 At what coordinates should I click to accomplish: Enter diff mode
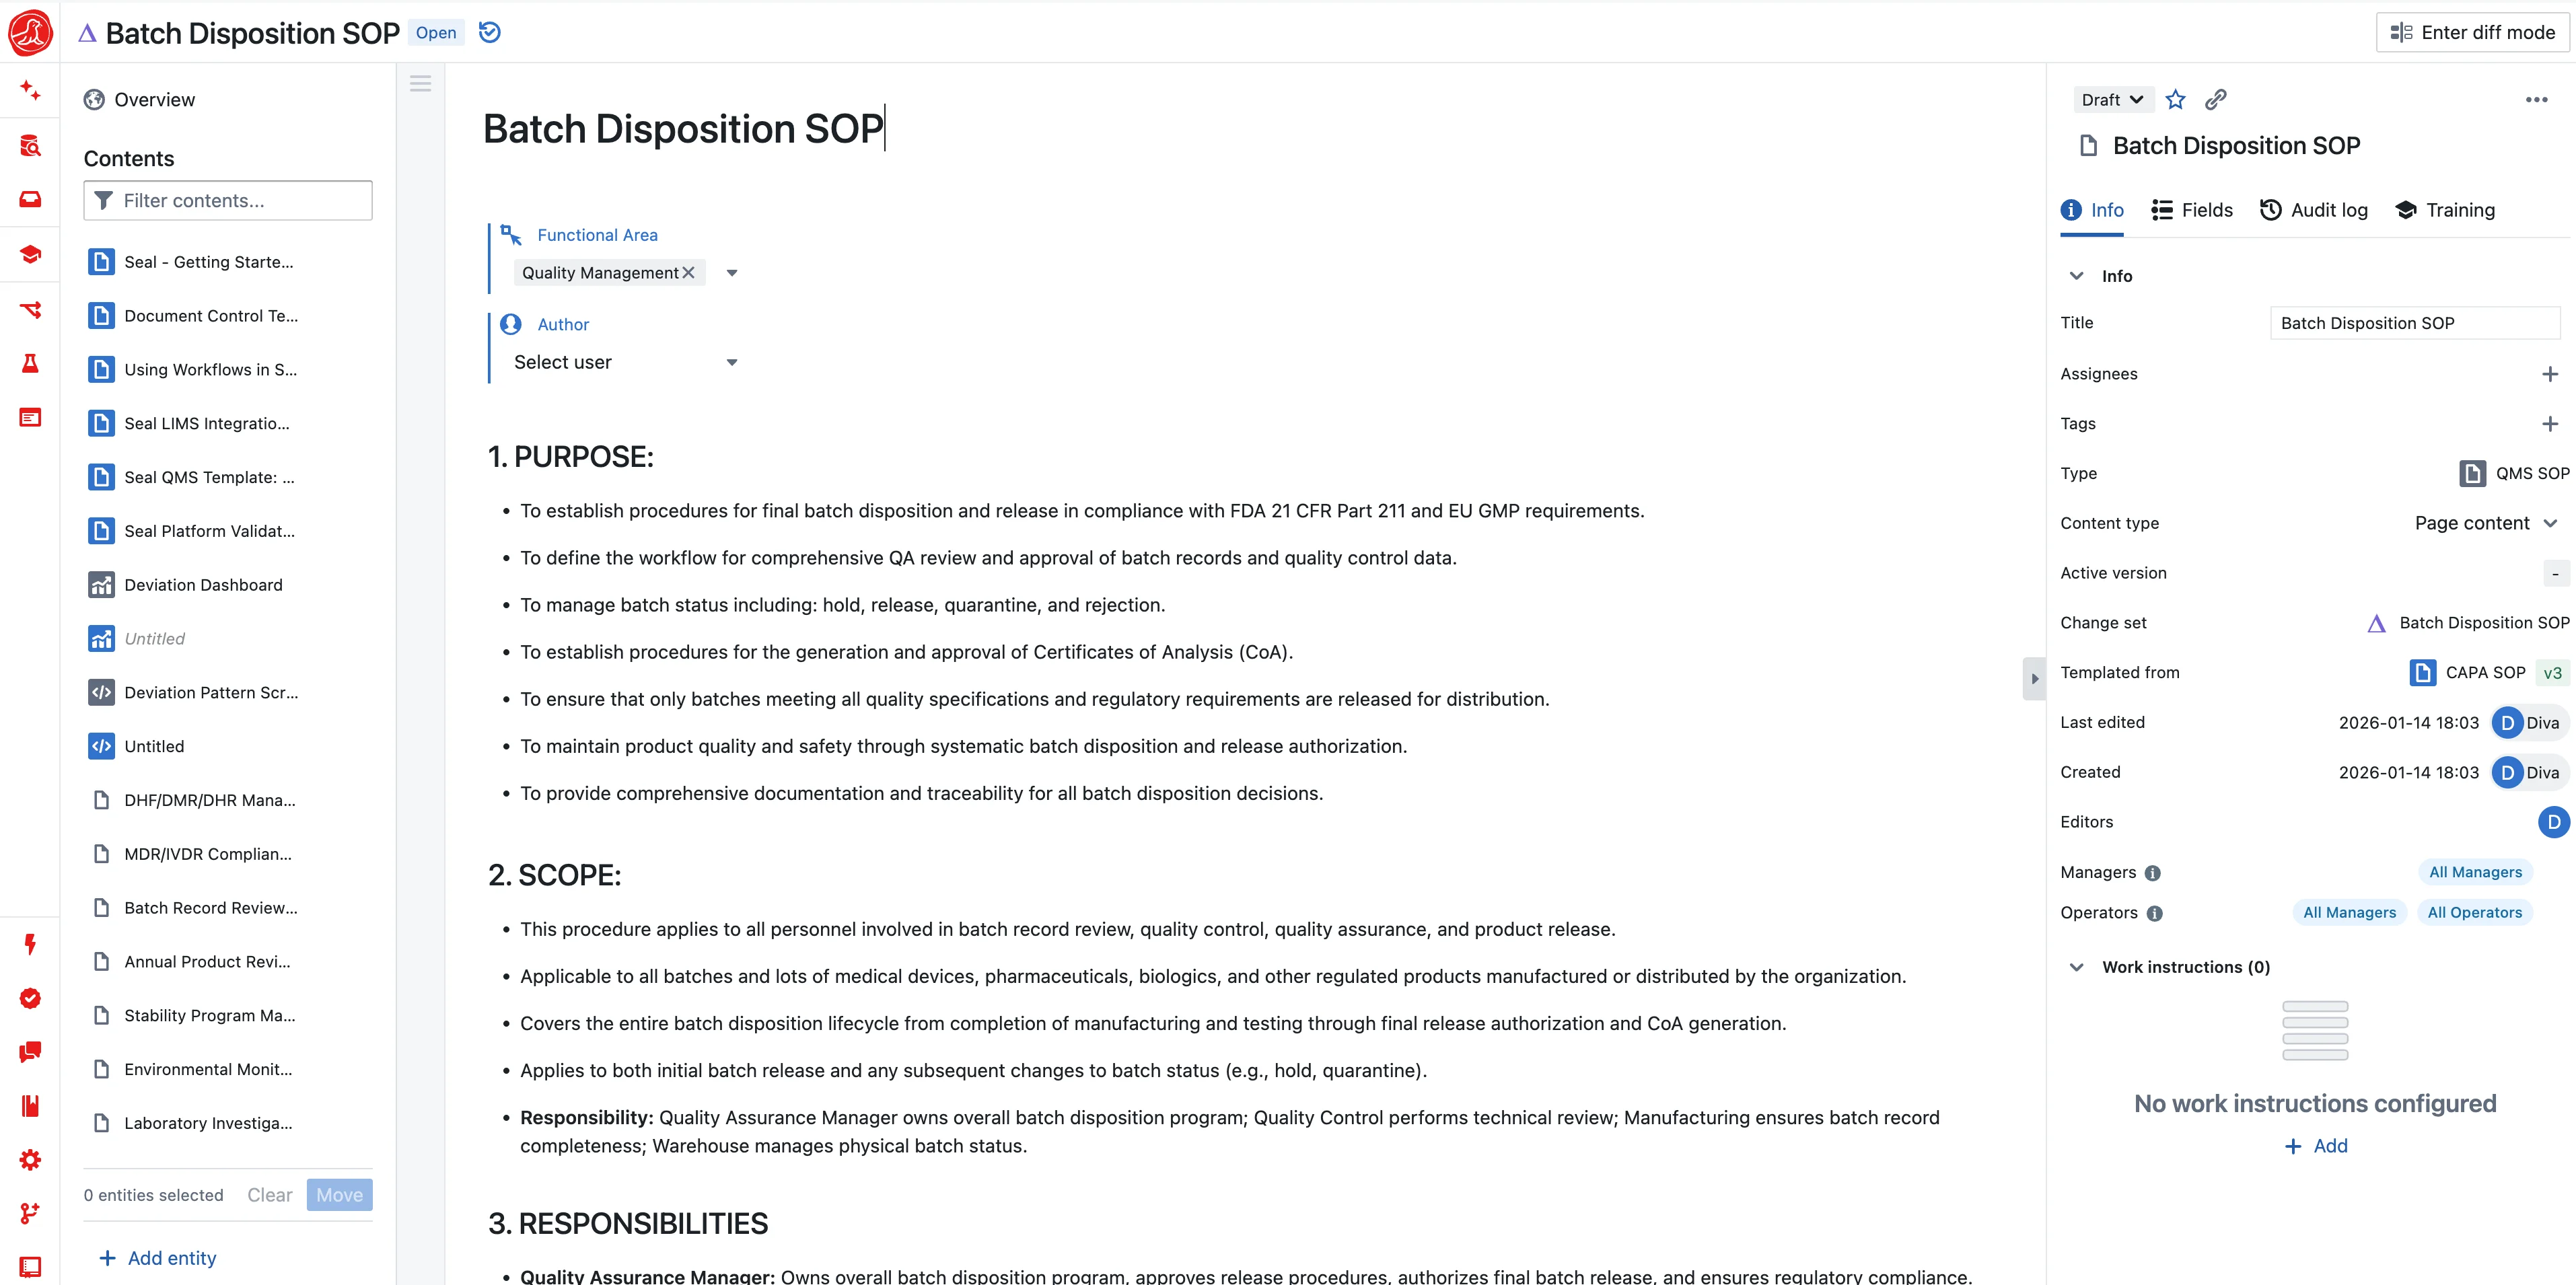click(2473, 33)
